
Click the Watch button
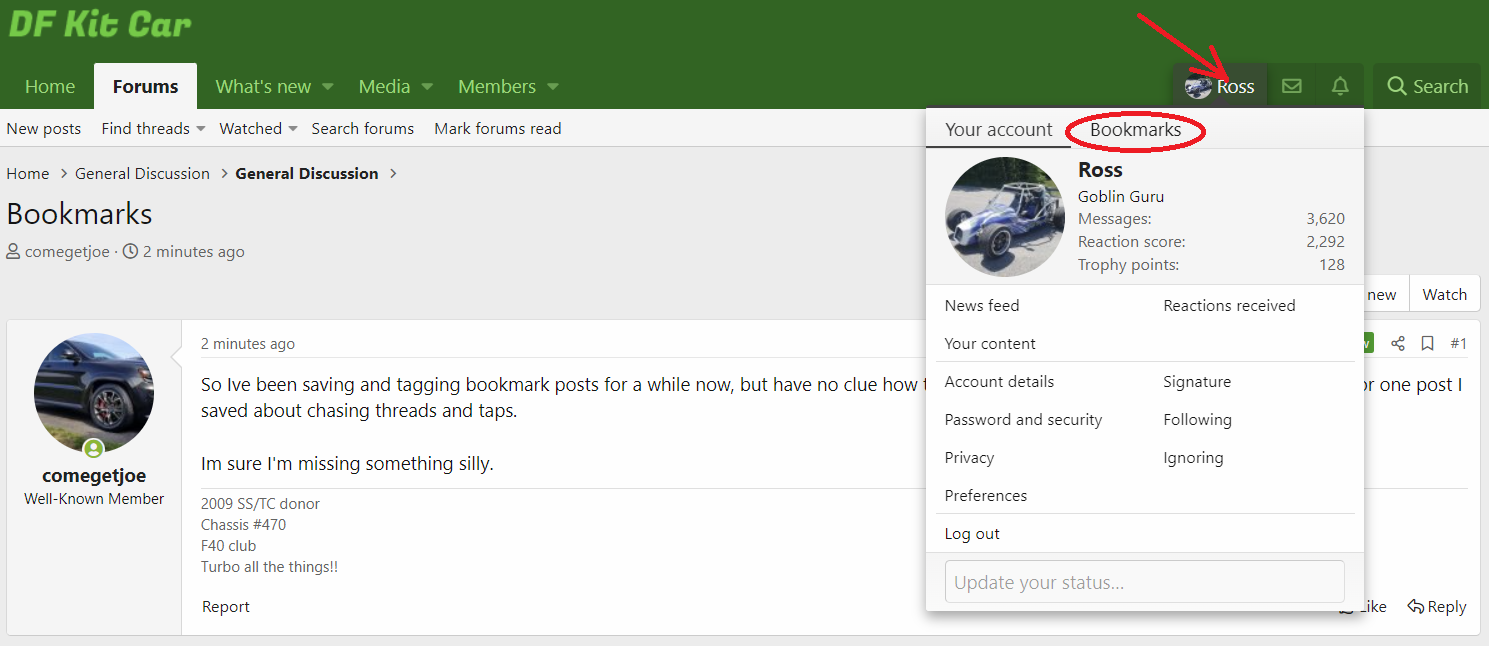click(x=1445, y=294)
